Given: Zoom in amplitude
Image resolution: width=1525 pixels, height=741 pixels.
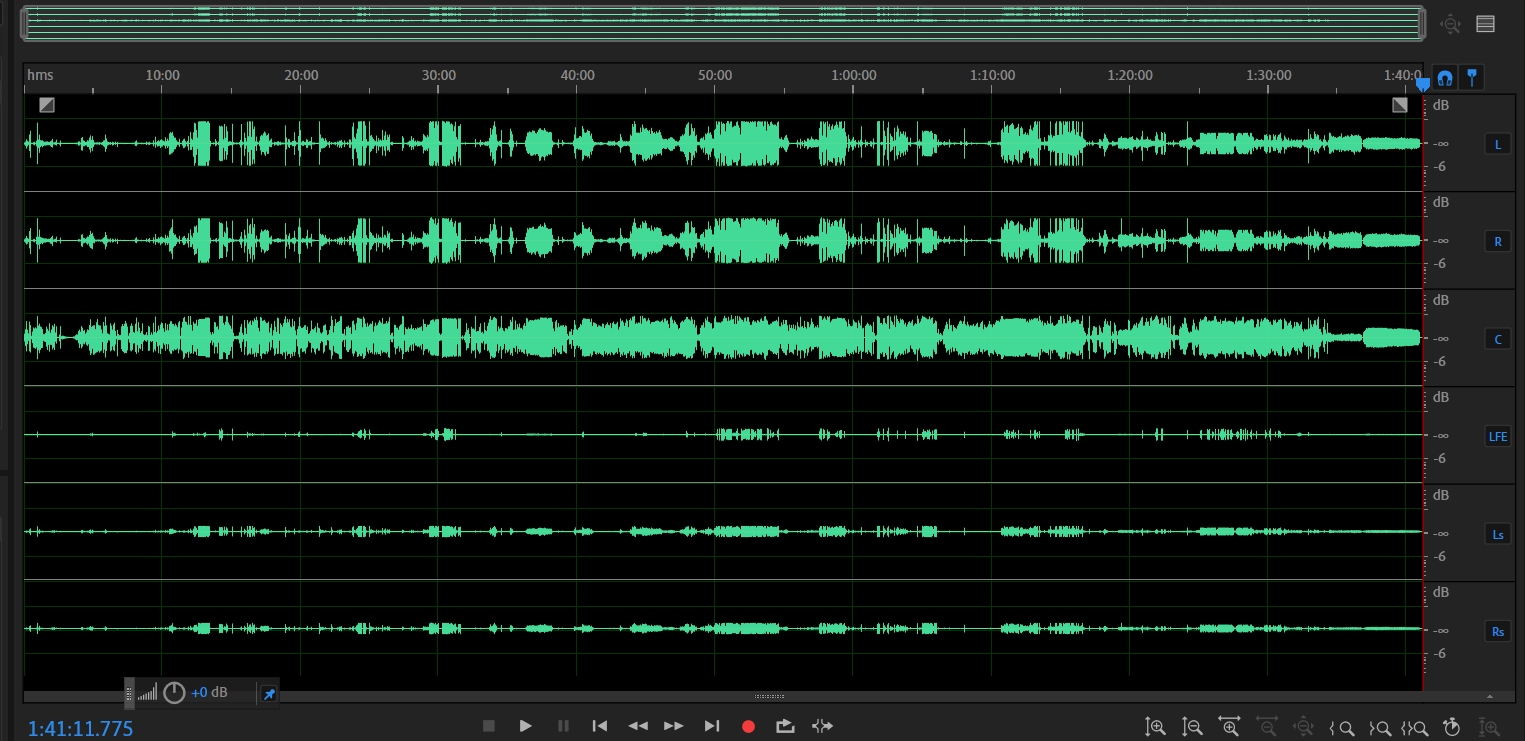Looking at the screenshot, I should click(x=1155, y=727).
